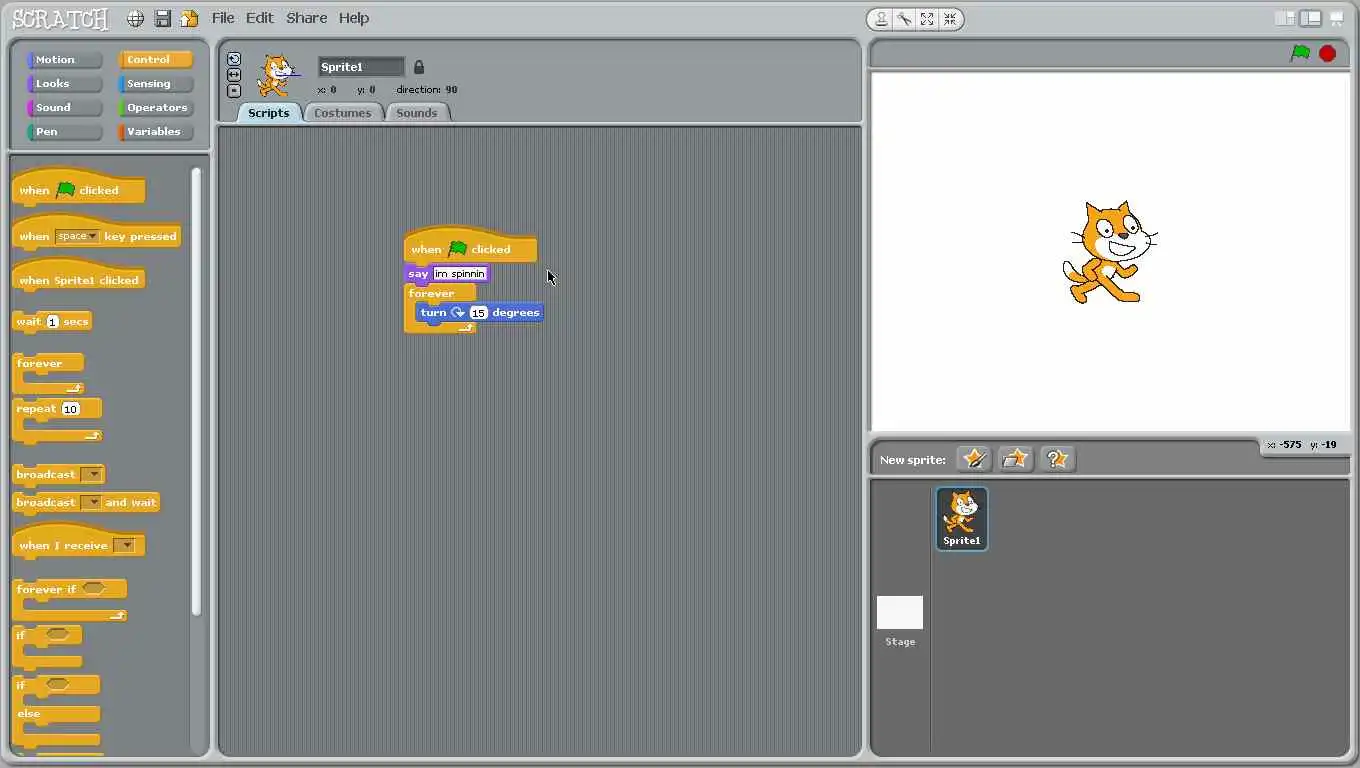Open the 'when I receive' message dropdown
This screenshot has height=768, width=1360.
(x=124, y=546)
